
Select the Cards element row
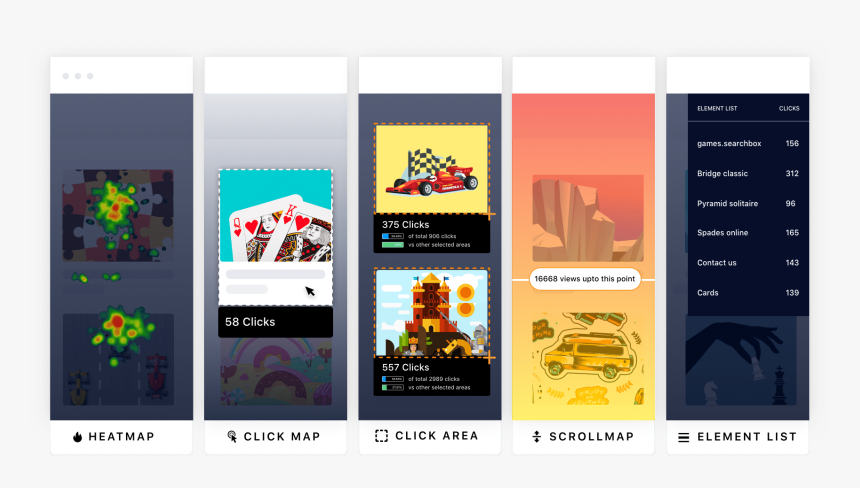click(748, 293)
